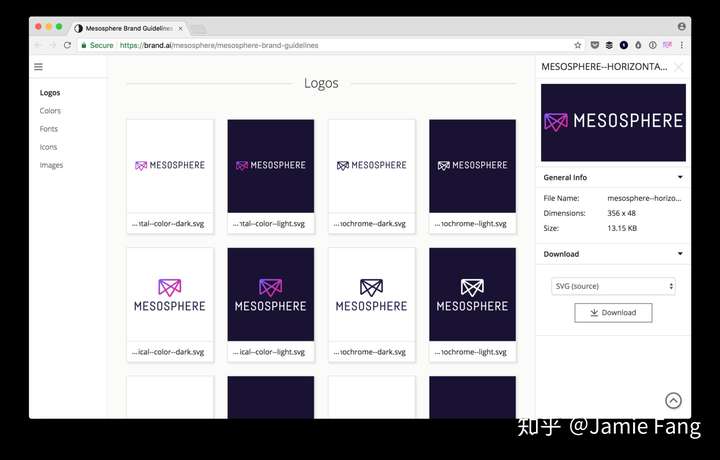Viewport: 720px width, 460px height.
Task: Click file name value mesosphere--horizo...
Action: (x=644, y=198)
